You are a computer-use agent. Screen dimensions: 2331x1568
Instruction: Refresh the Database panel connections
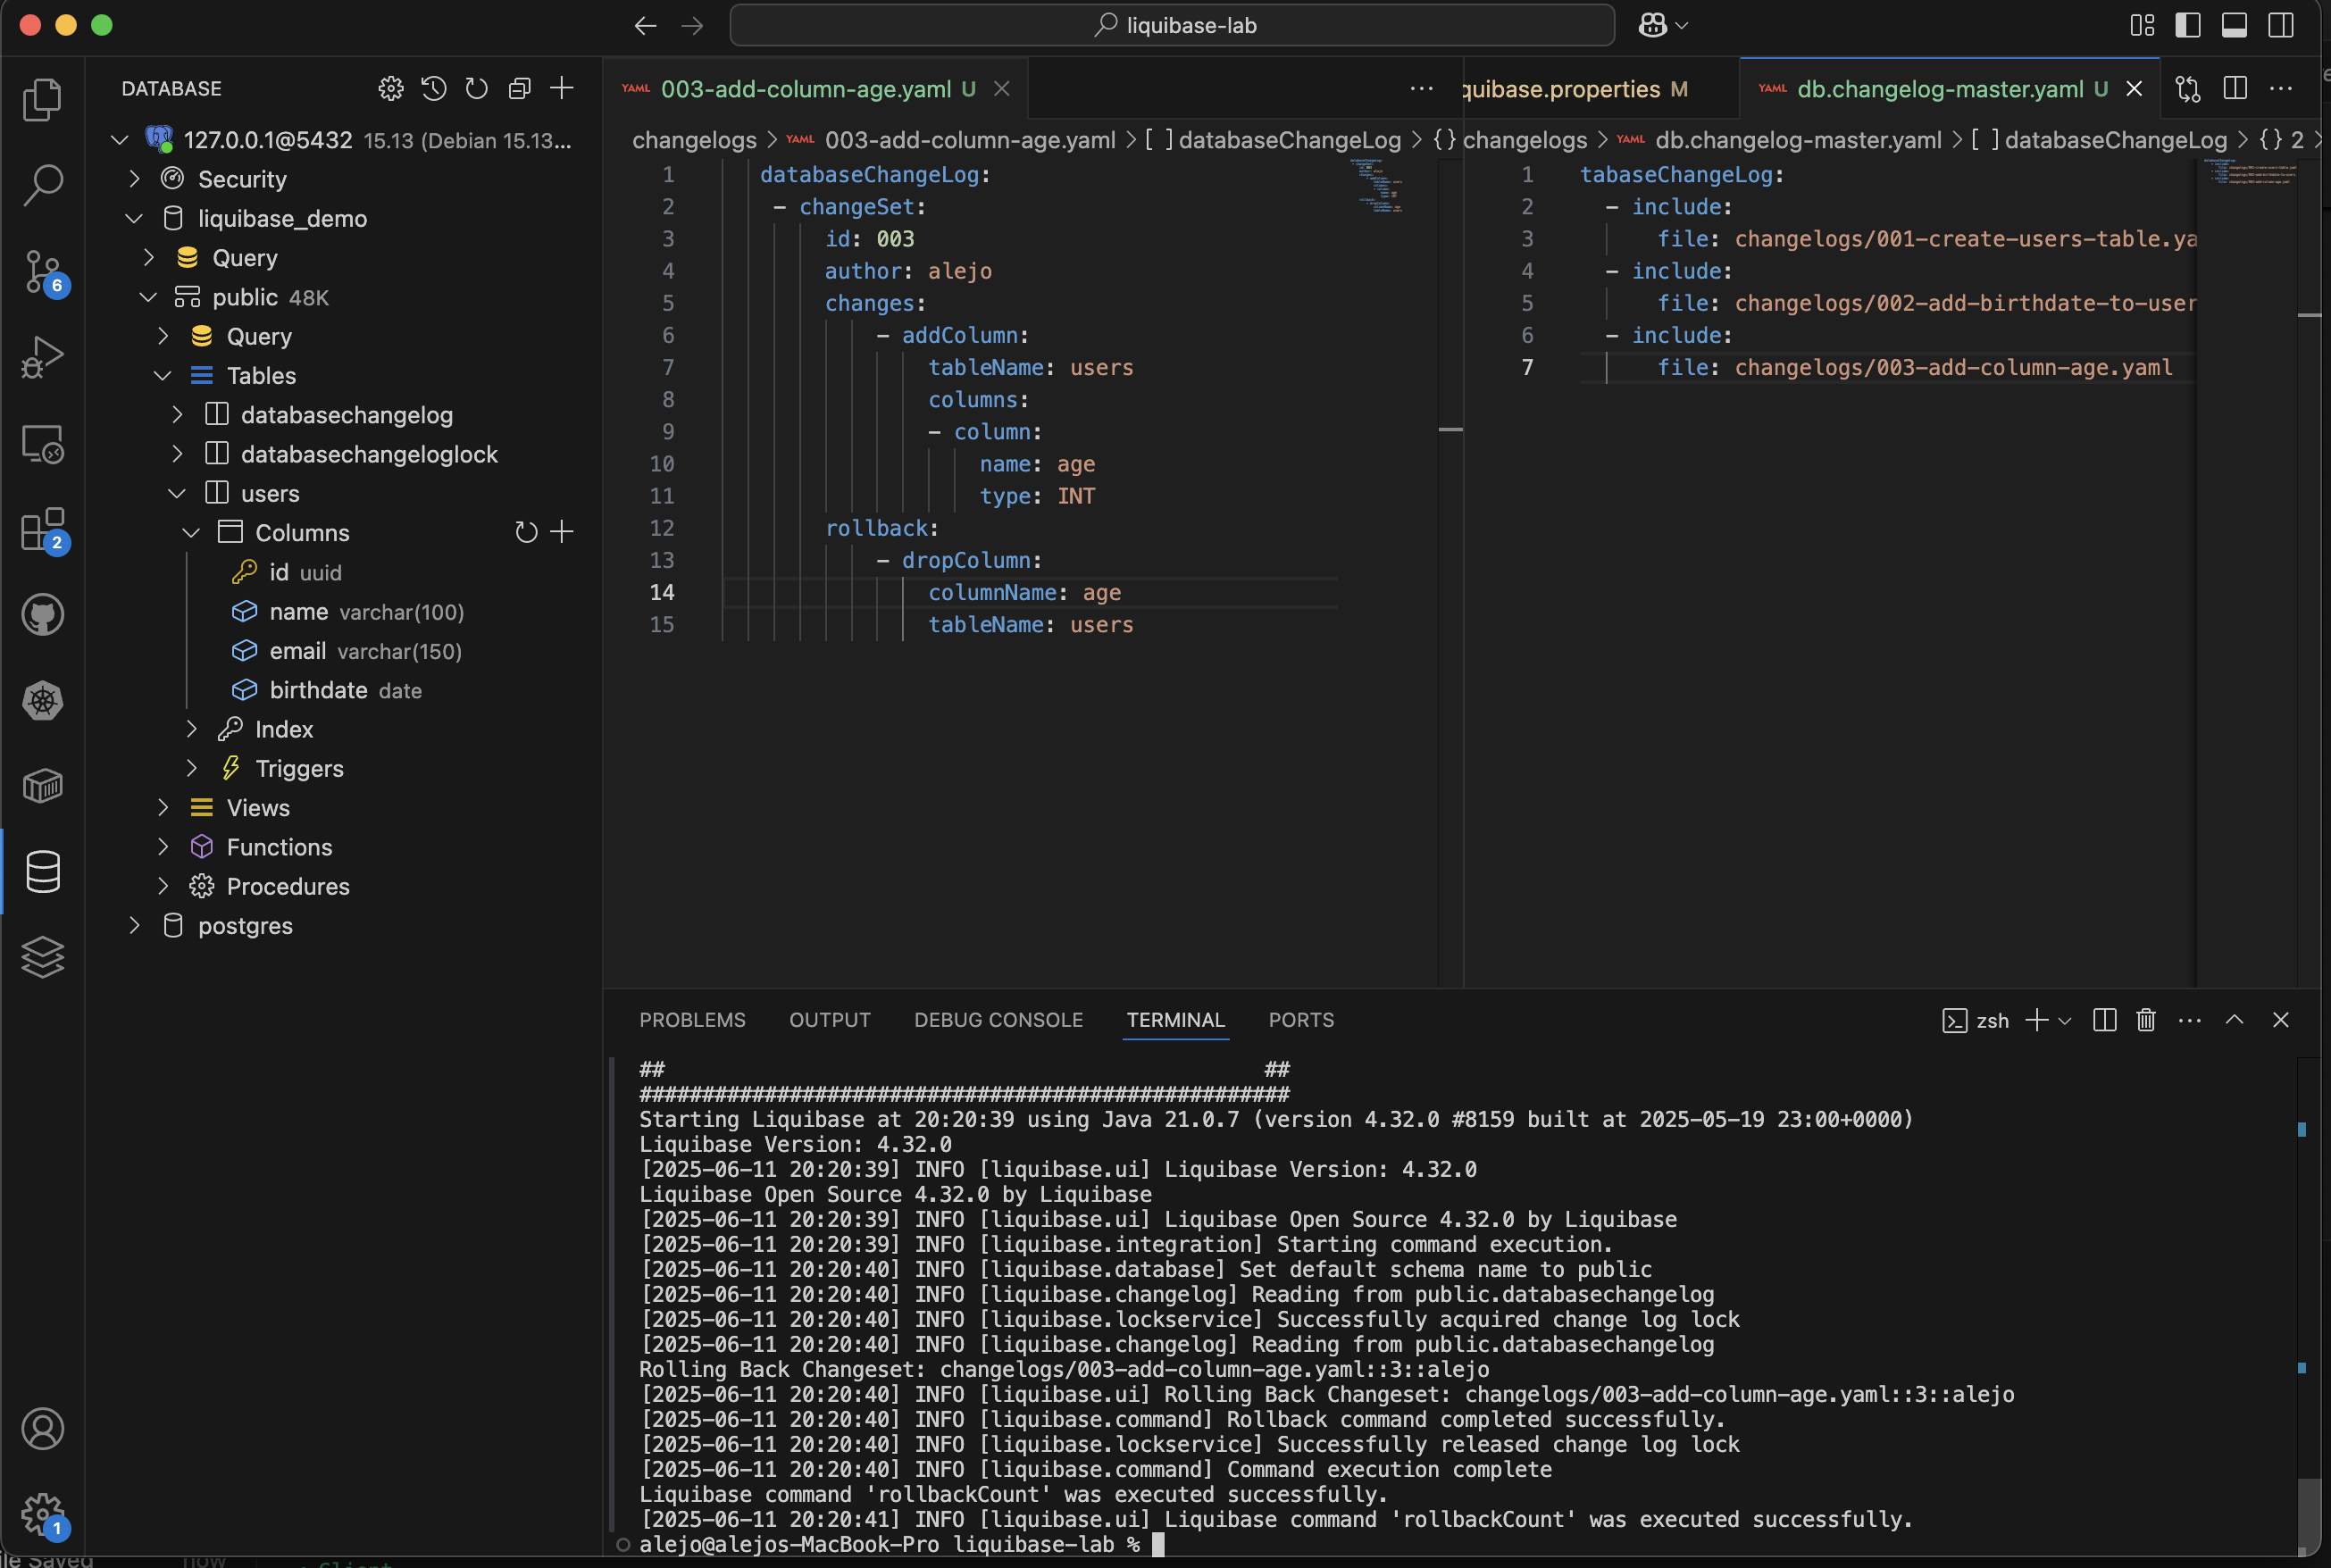coord(477,88)
